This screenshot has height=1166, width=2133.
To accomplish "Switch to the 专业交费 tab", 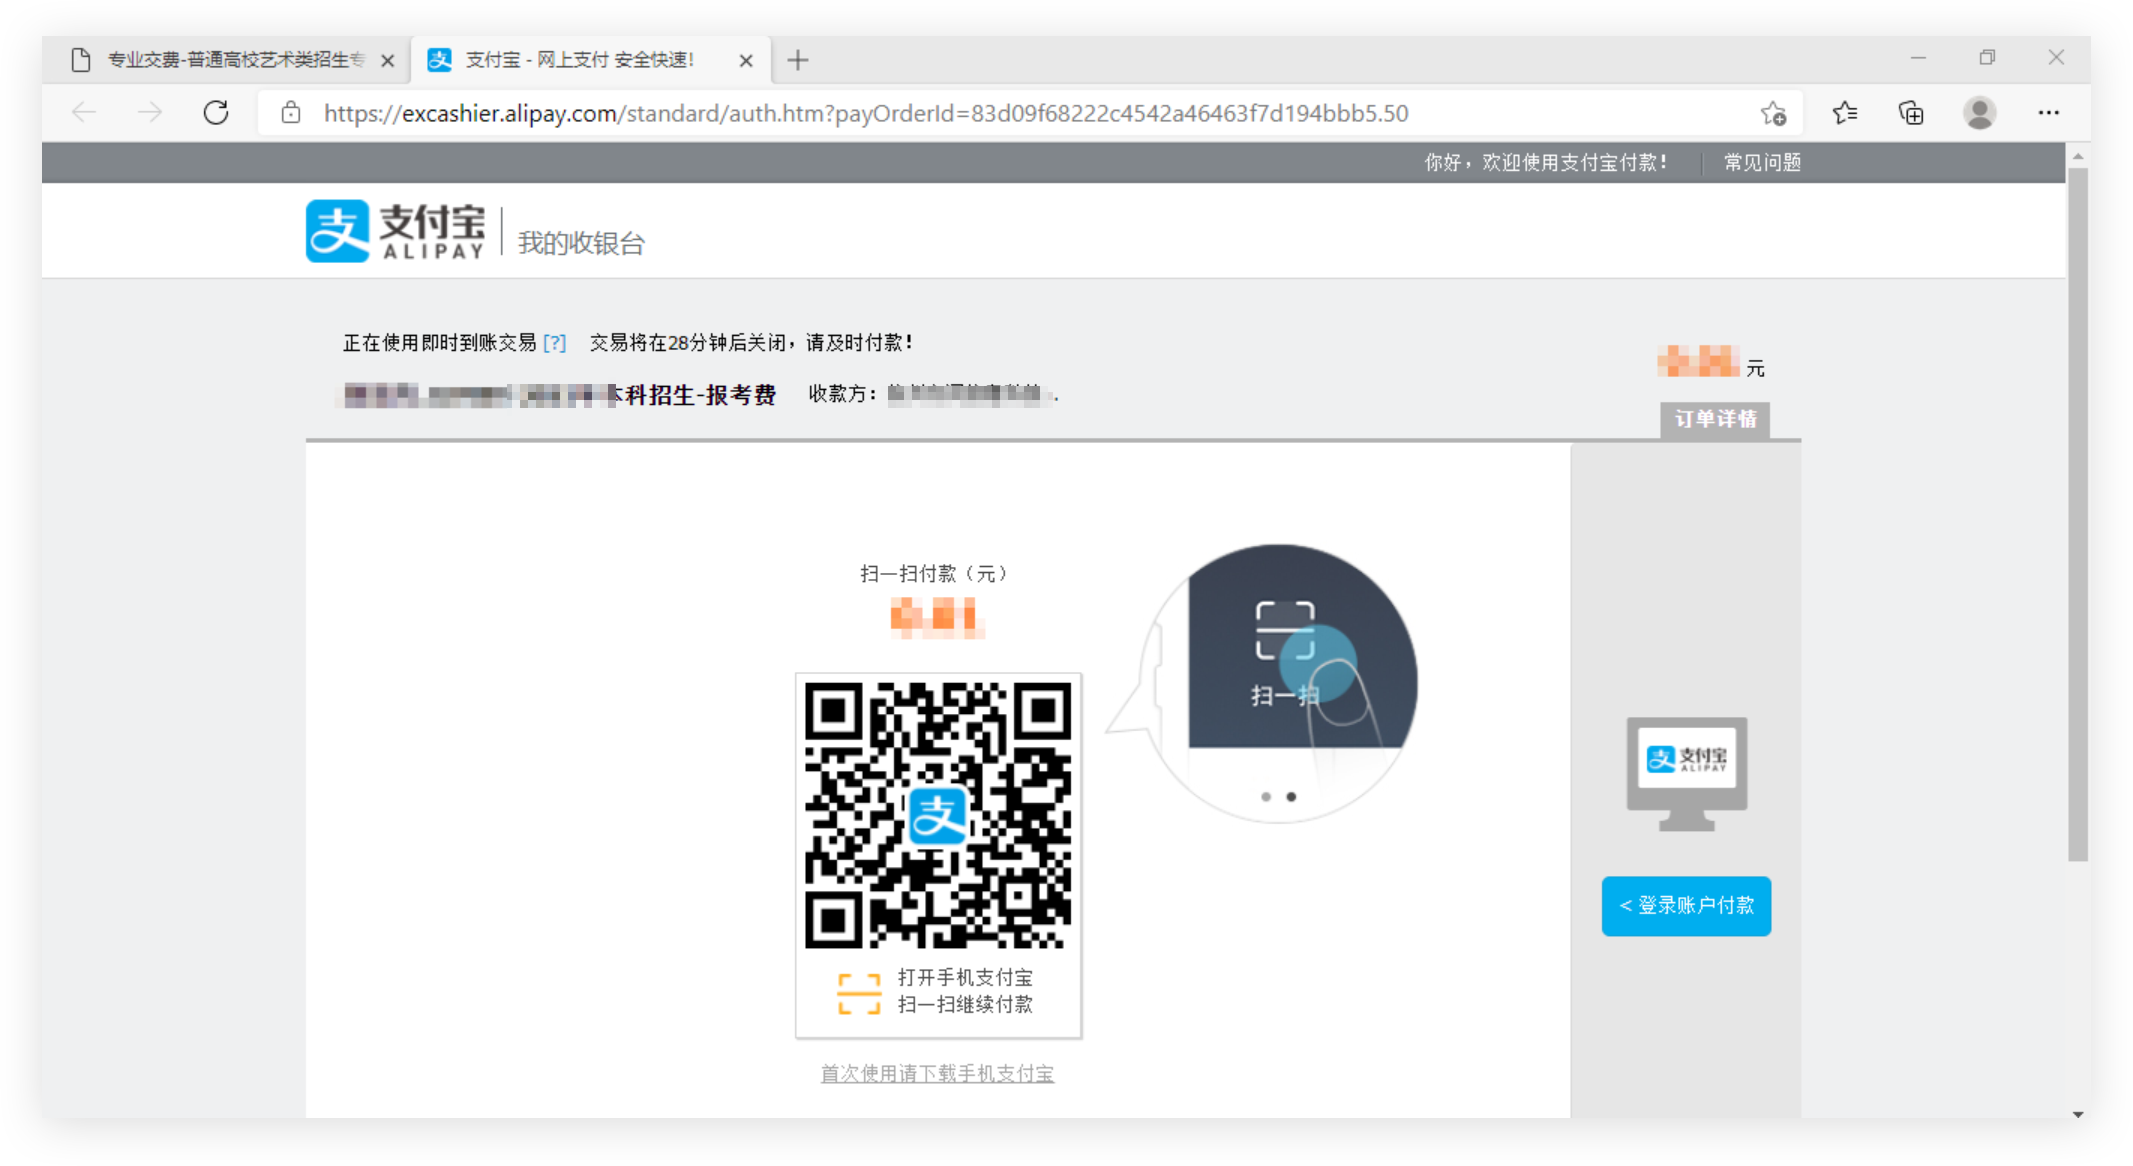I will point(225,60).
